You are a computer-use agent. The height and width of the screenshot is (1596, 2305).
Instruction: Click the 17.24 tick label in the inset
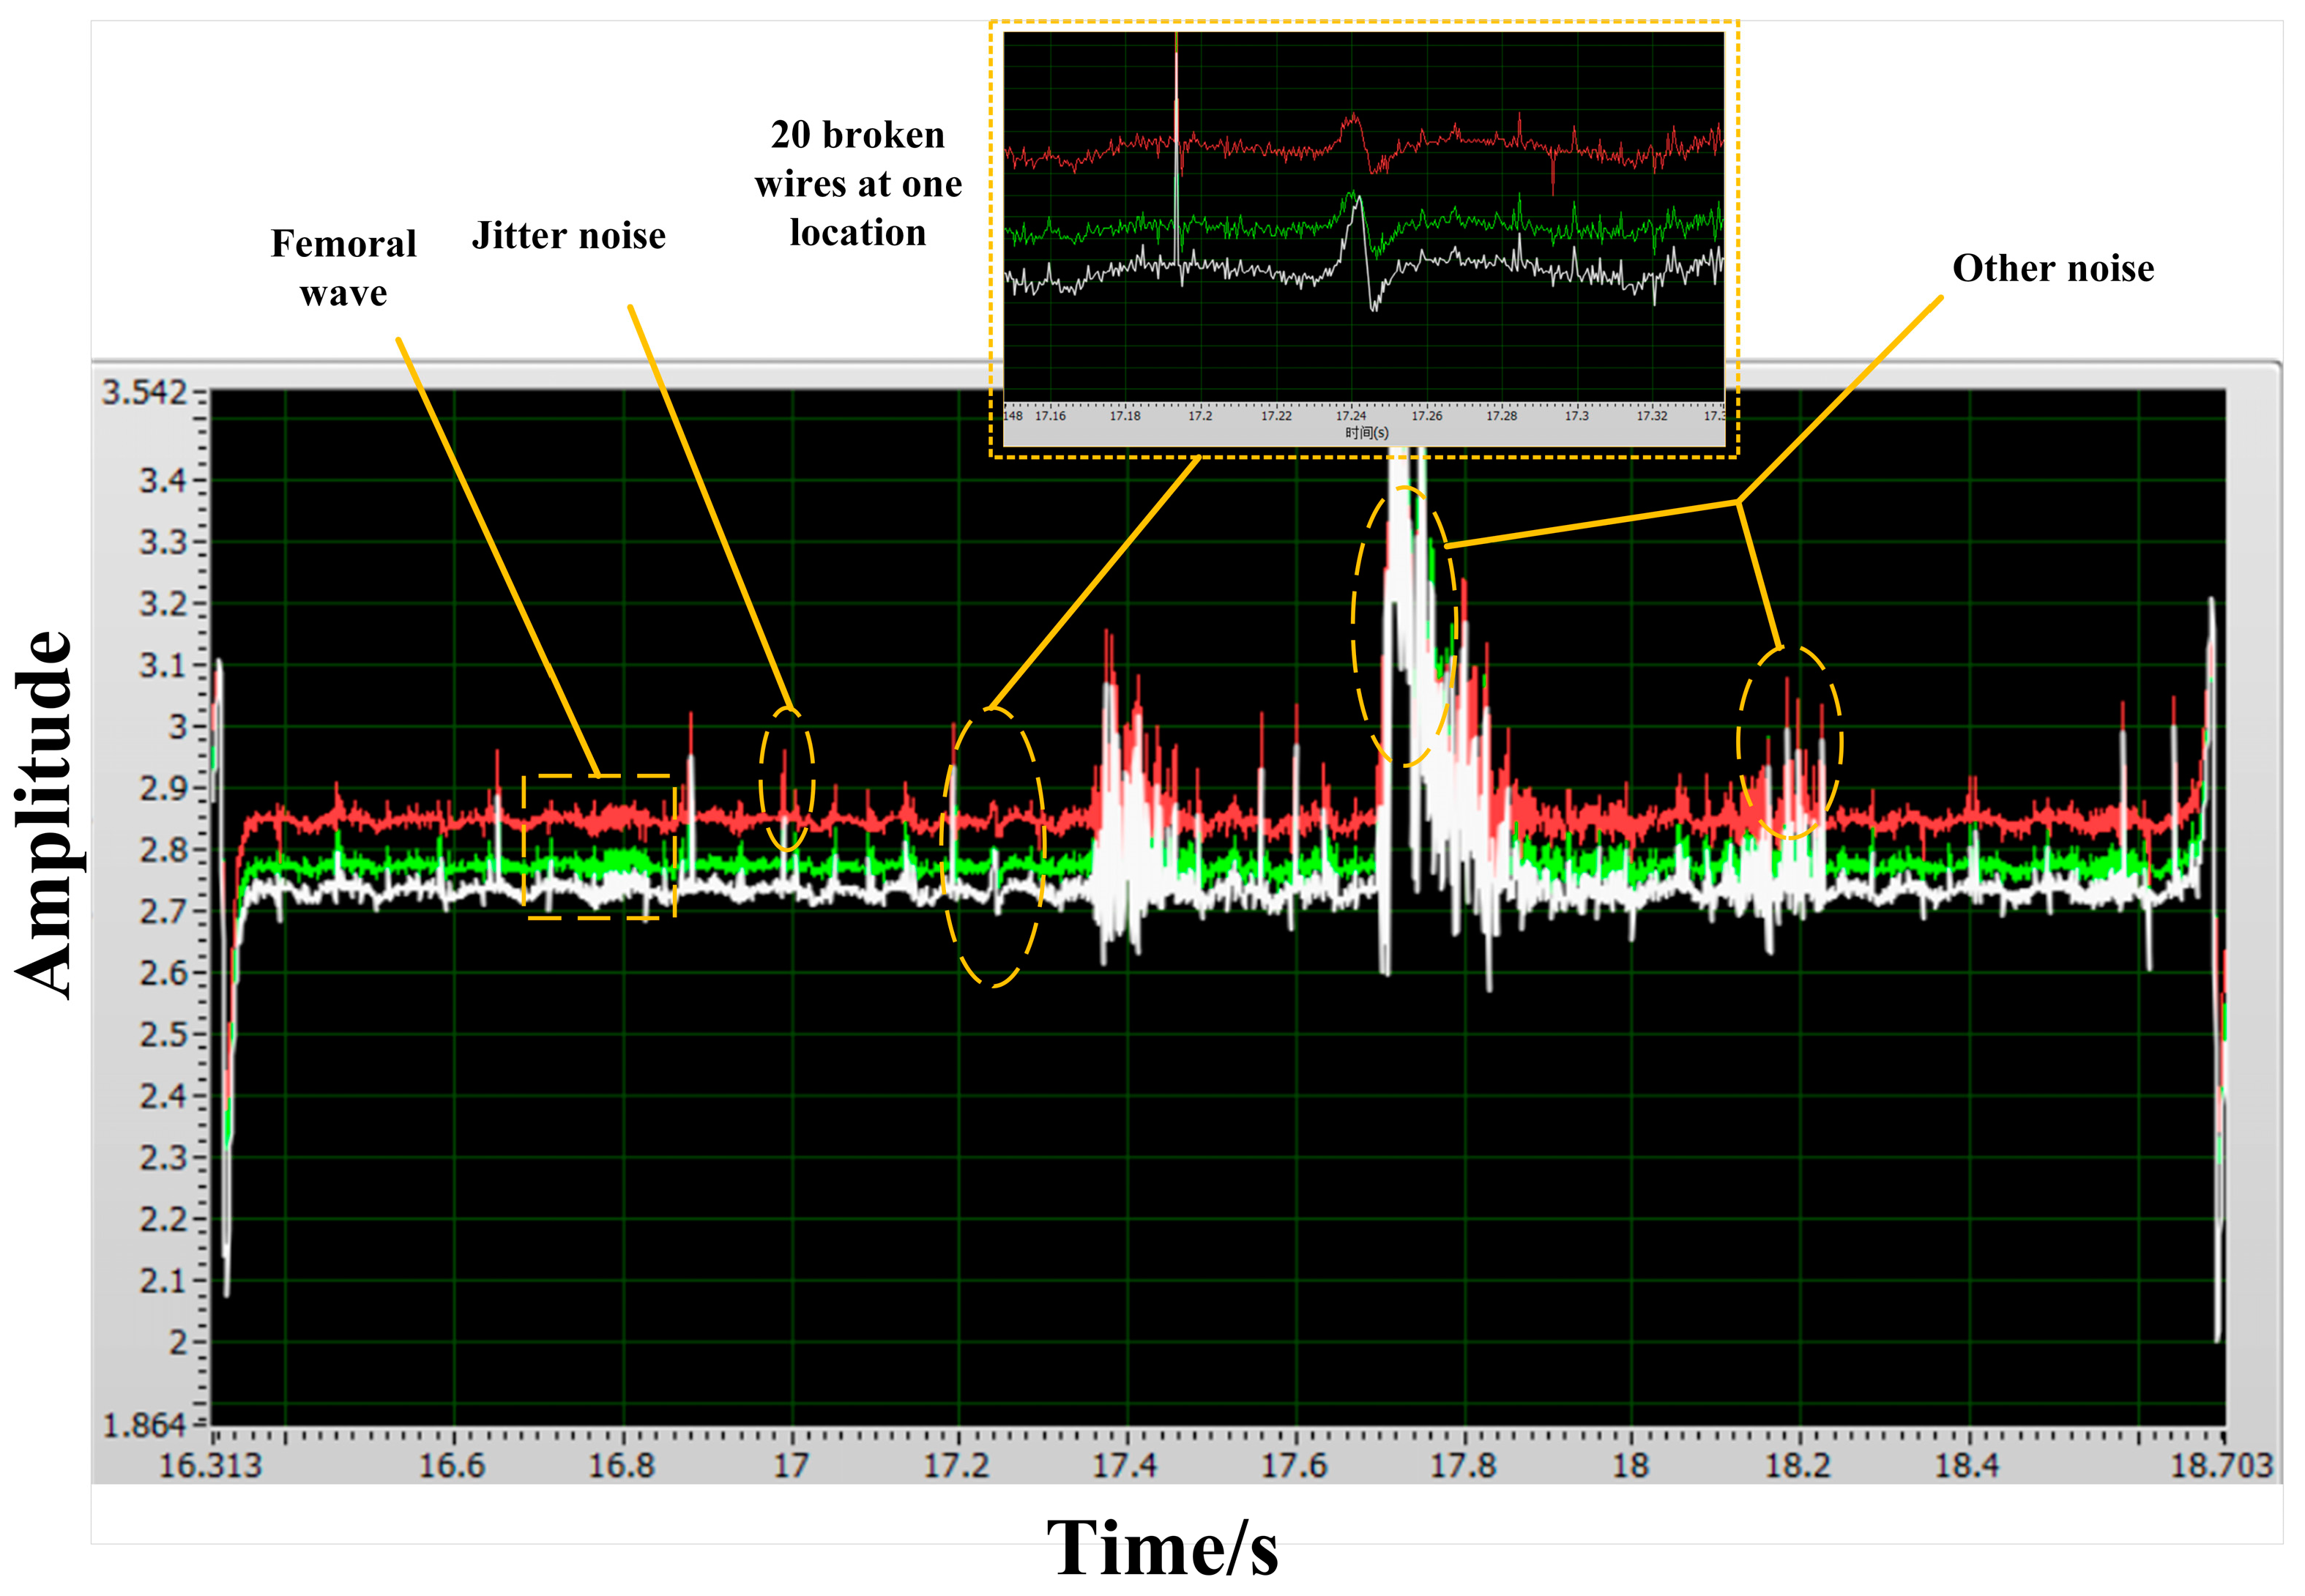(x=1350, y=416)
